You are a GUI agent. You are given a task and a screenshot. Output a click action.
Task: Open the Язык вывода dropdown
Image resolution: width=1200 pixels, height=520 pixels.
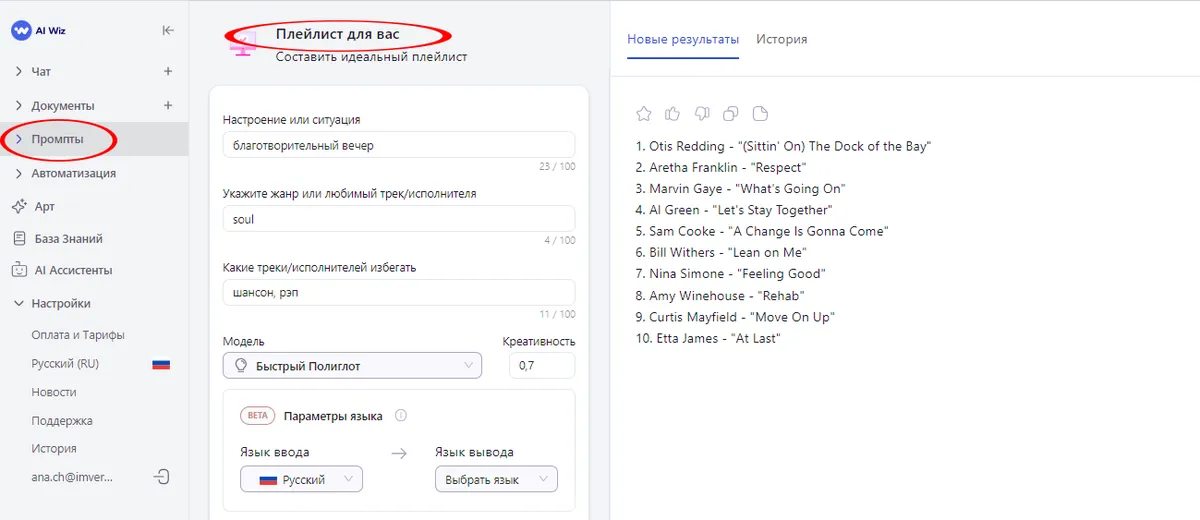point(496,480)
